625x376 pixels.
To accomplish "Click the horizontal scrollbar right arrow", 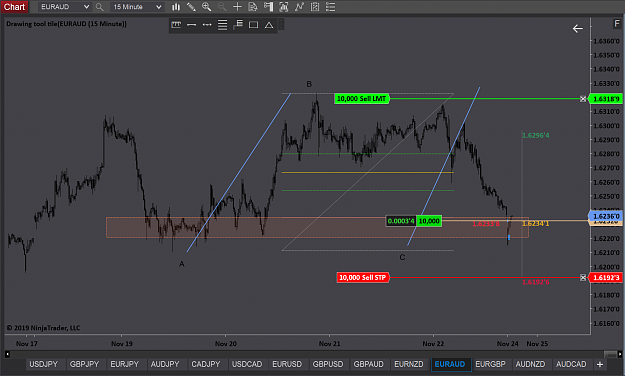I will 619,354.
